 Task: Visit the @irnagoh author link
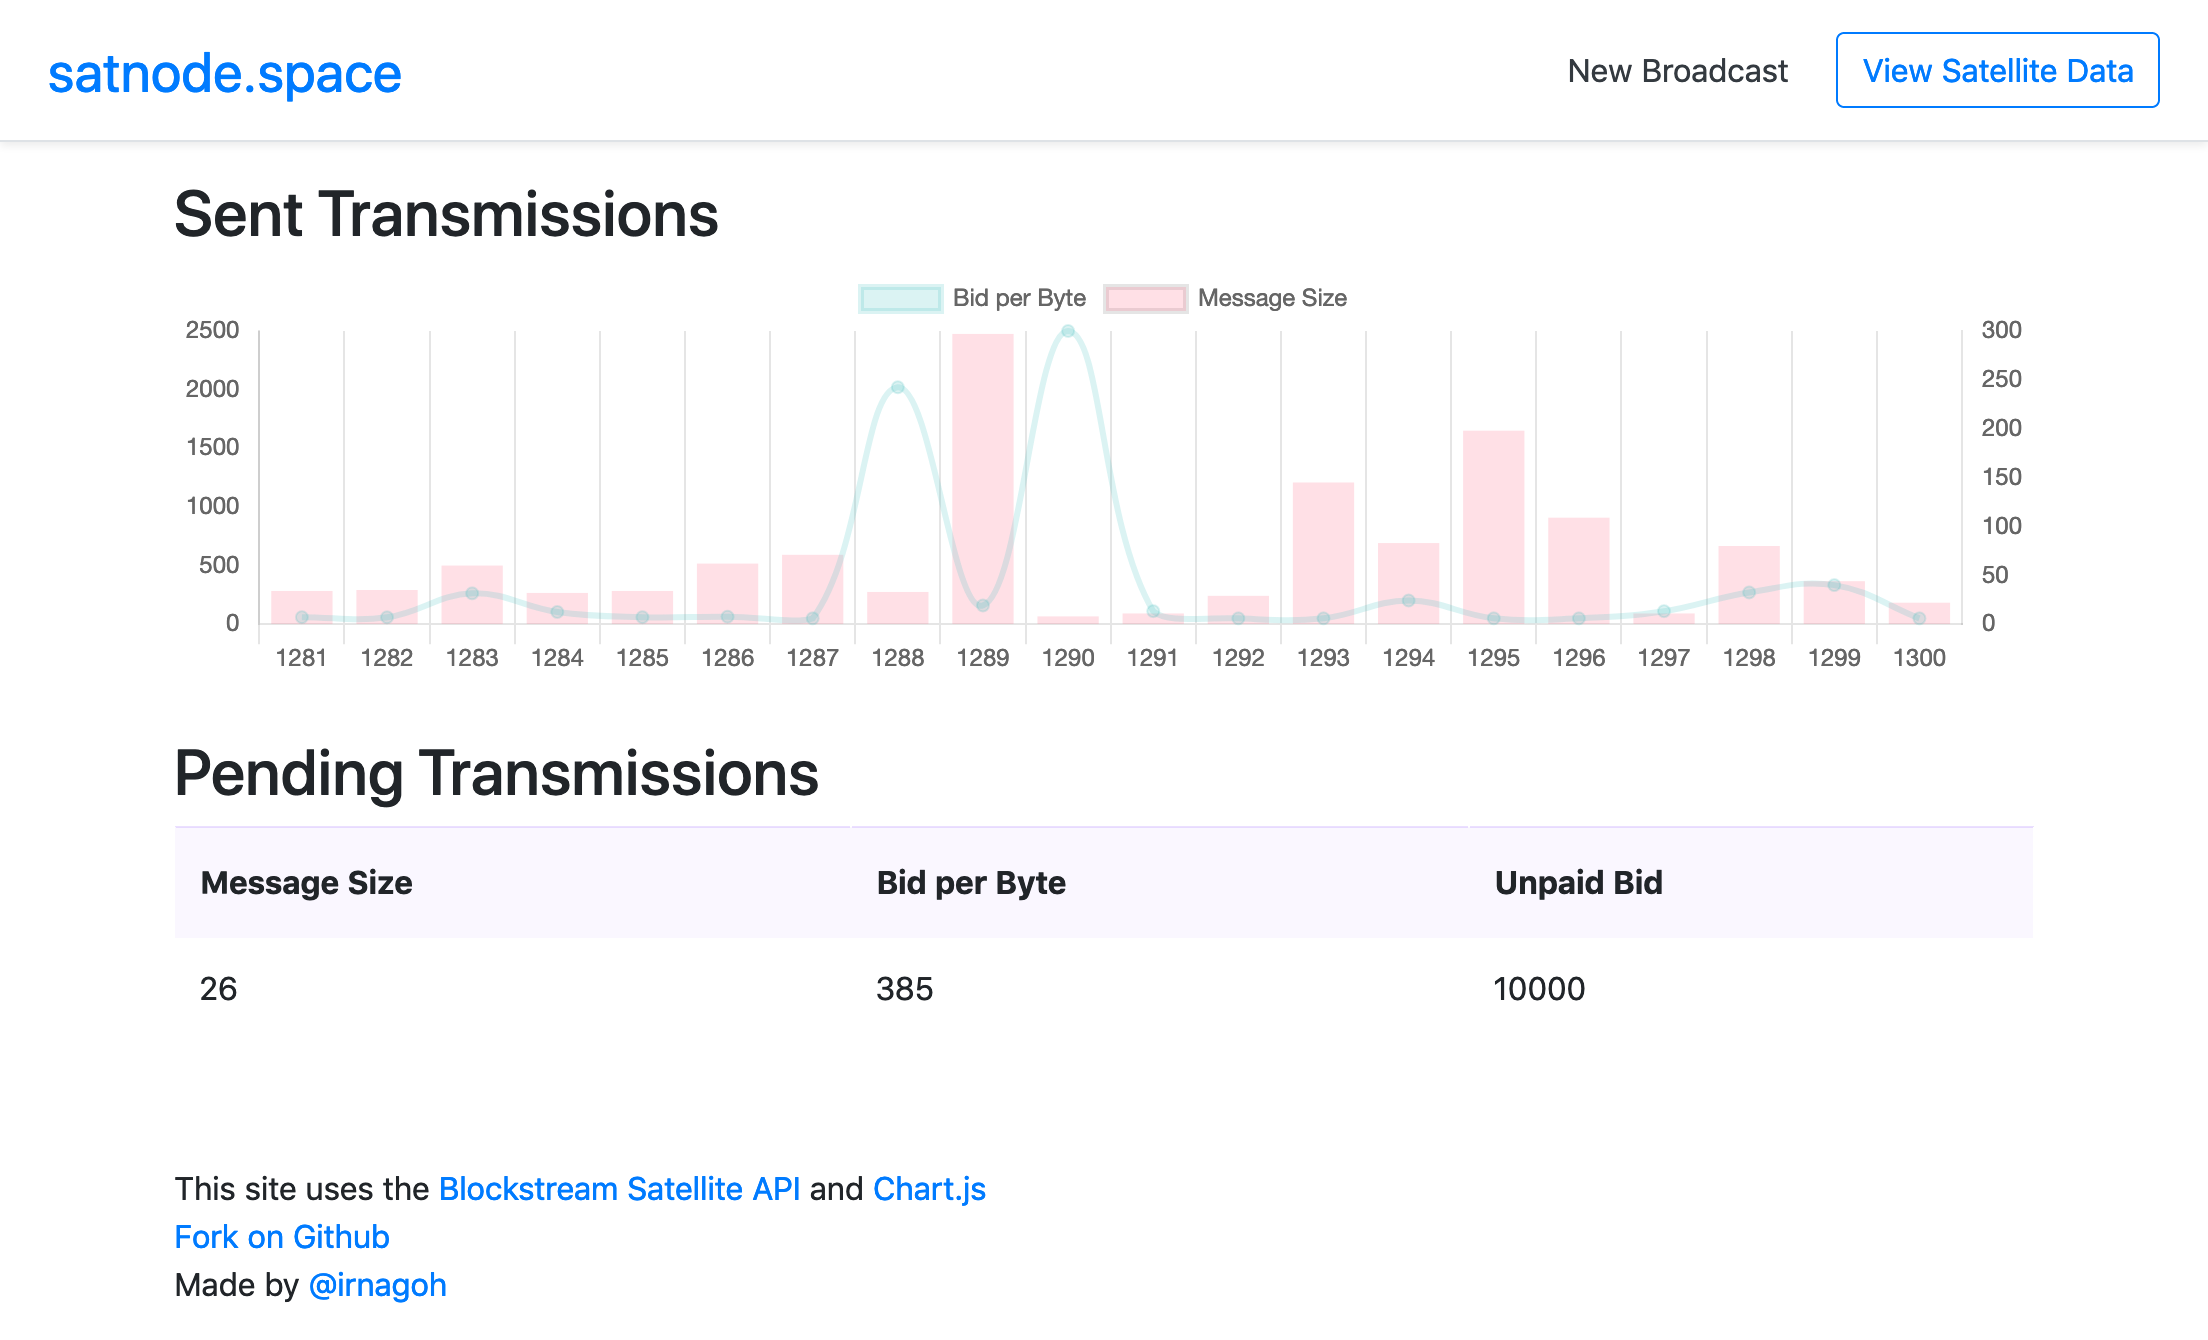(x=377, y=1285)
